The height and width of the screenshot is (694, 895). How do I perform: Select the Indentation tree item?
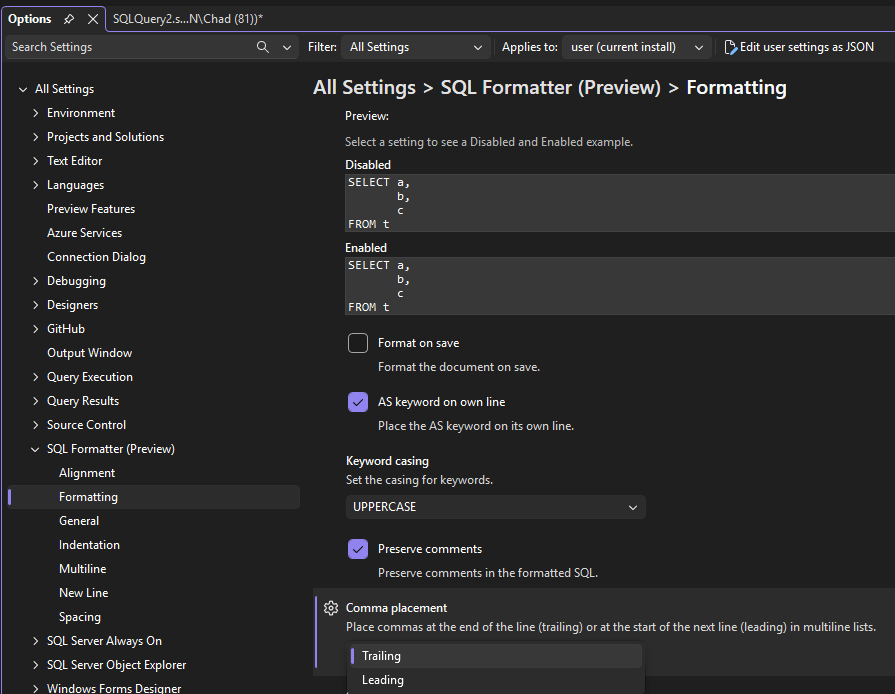[89, 544]
